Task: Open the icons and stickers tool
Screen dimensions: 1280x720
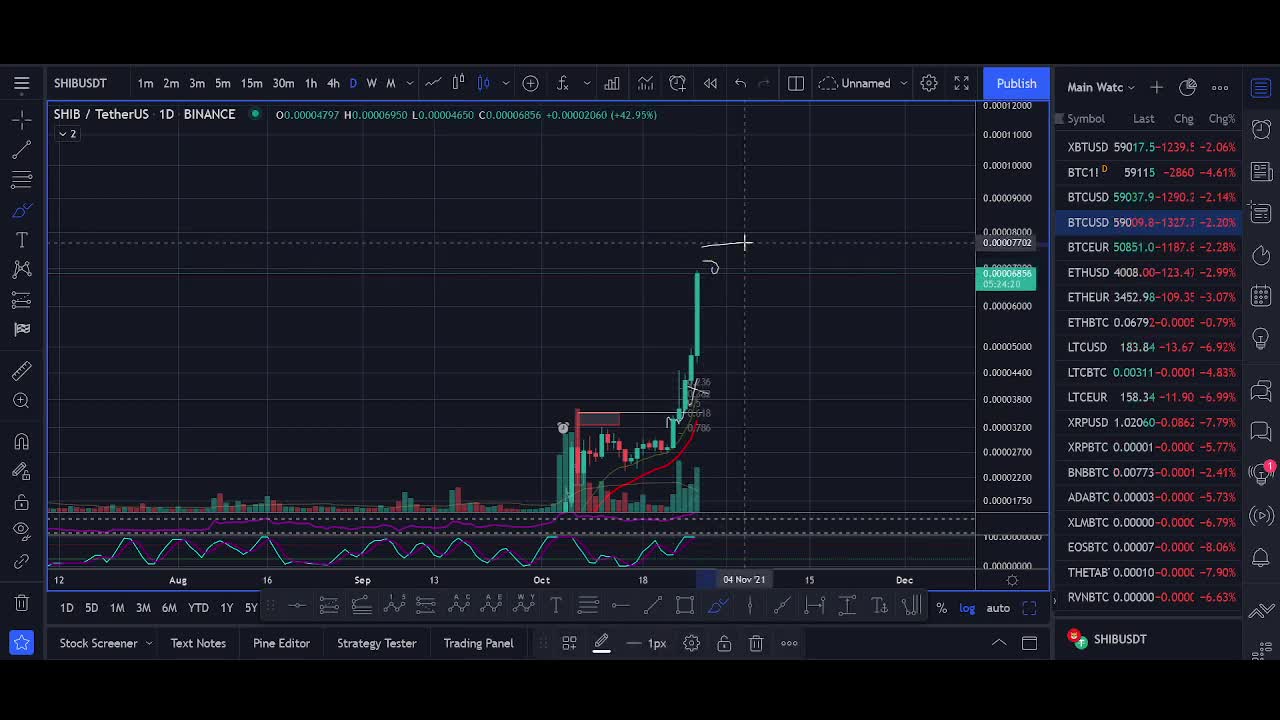Action: (22, 329)
